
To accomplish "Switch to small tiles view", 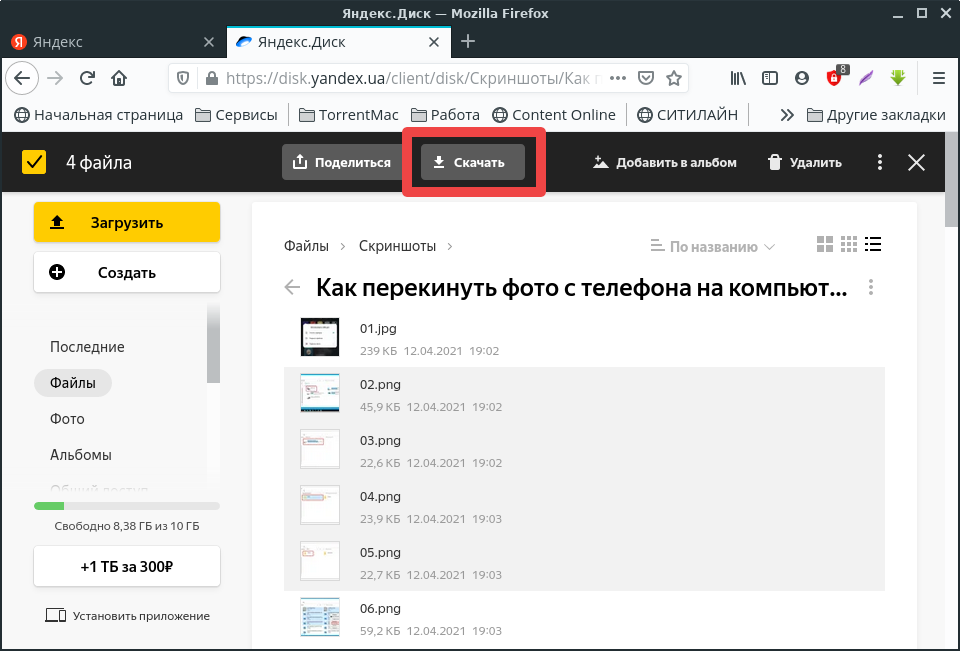I will (849, 245).
